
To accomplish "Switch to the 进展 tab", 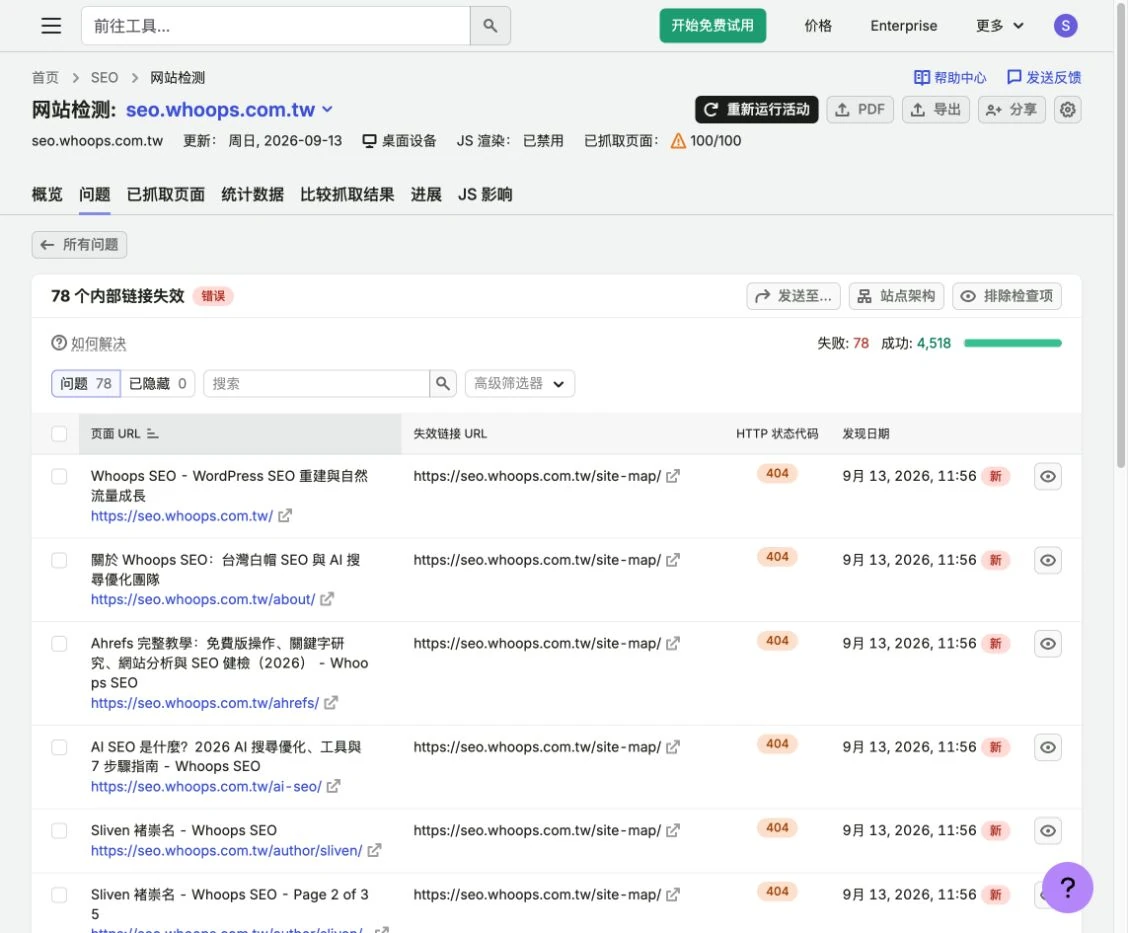I will click(x=426, y=194).
